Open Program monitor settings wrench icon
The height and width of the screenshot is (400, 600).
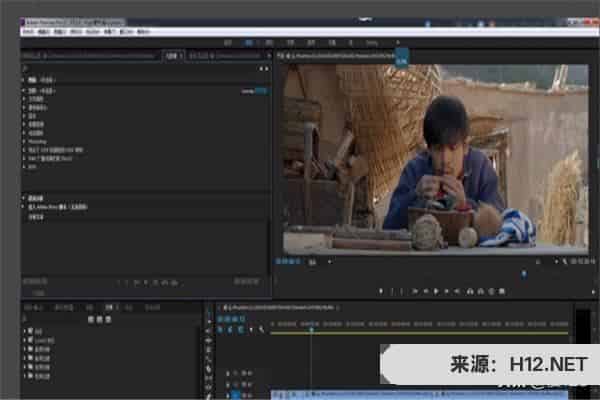[x=565, y=261]
